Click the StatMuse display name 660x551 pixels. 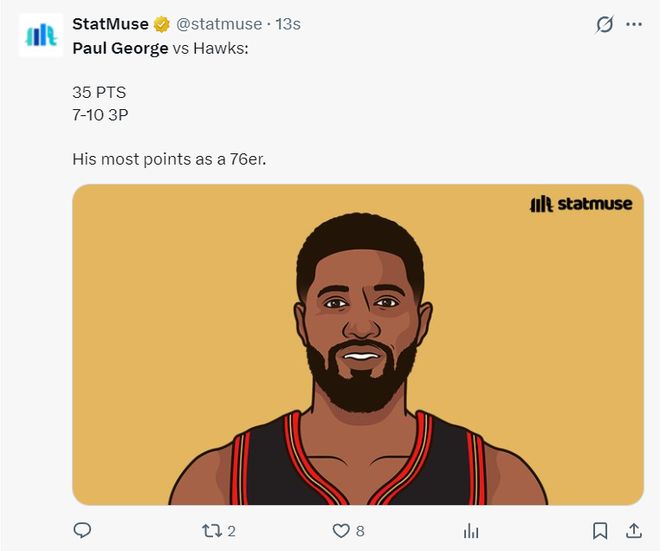(x=110, y=24)
